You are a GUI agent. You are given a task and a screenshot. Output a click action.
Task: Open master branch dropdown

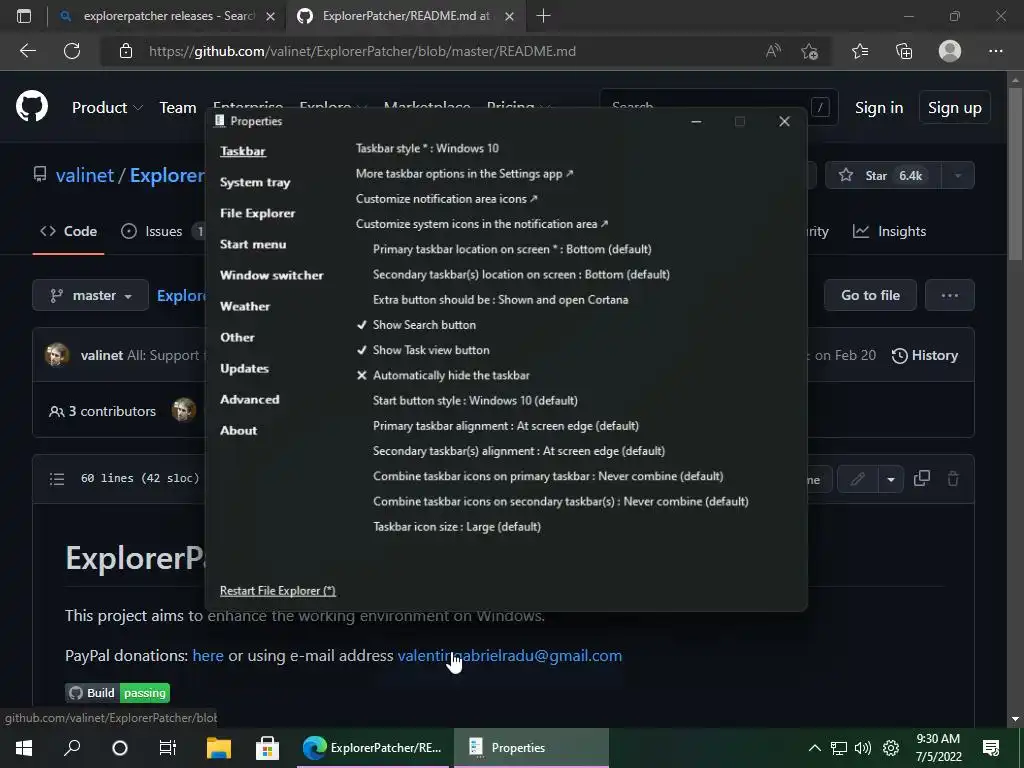(90, 295)
